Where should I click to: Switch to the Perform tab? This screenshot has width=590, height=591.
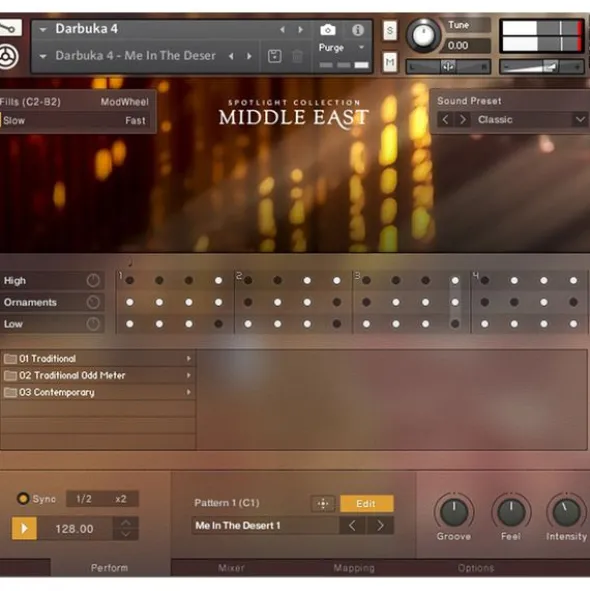point(109,568)
